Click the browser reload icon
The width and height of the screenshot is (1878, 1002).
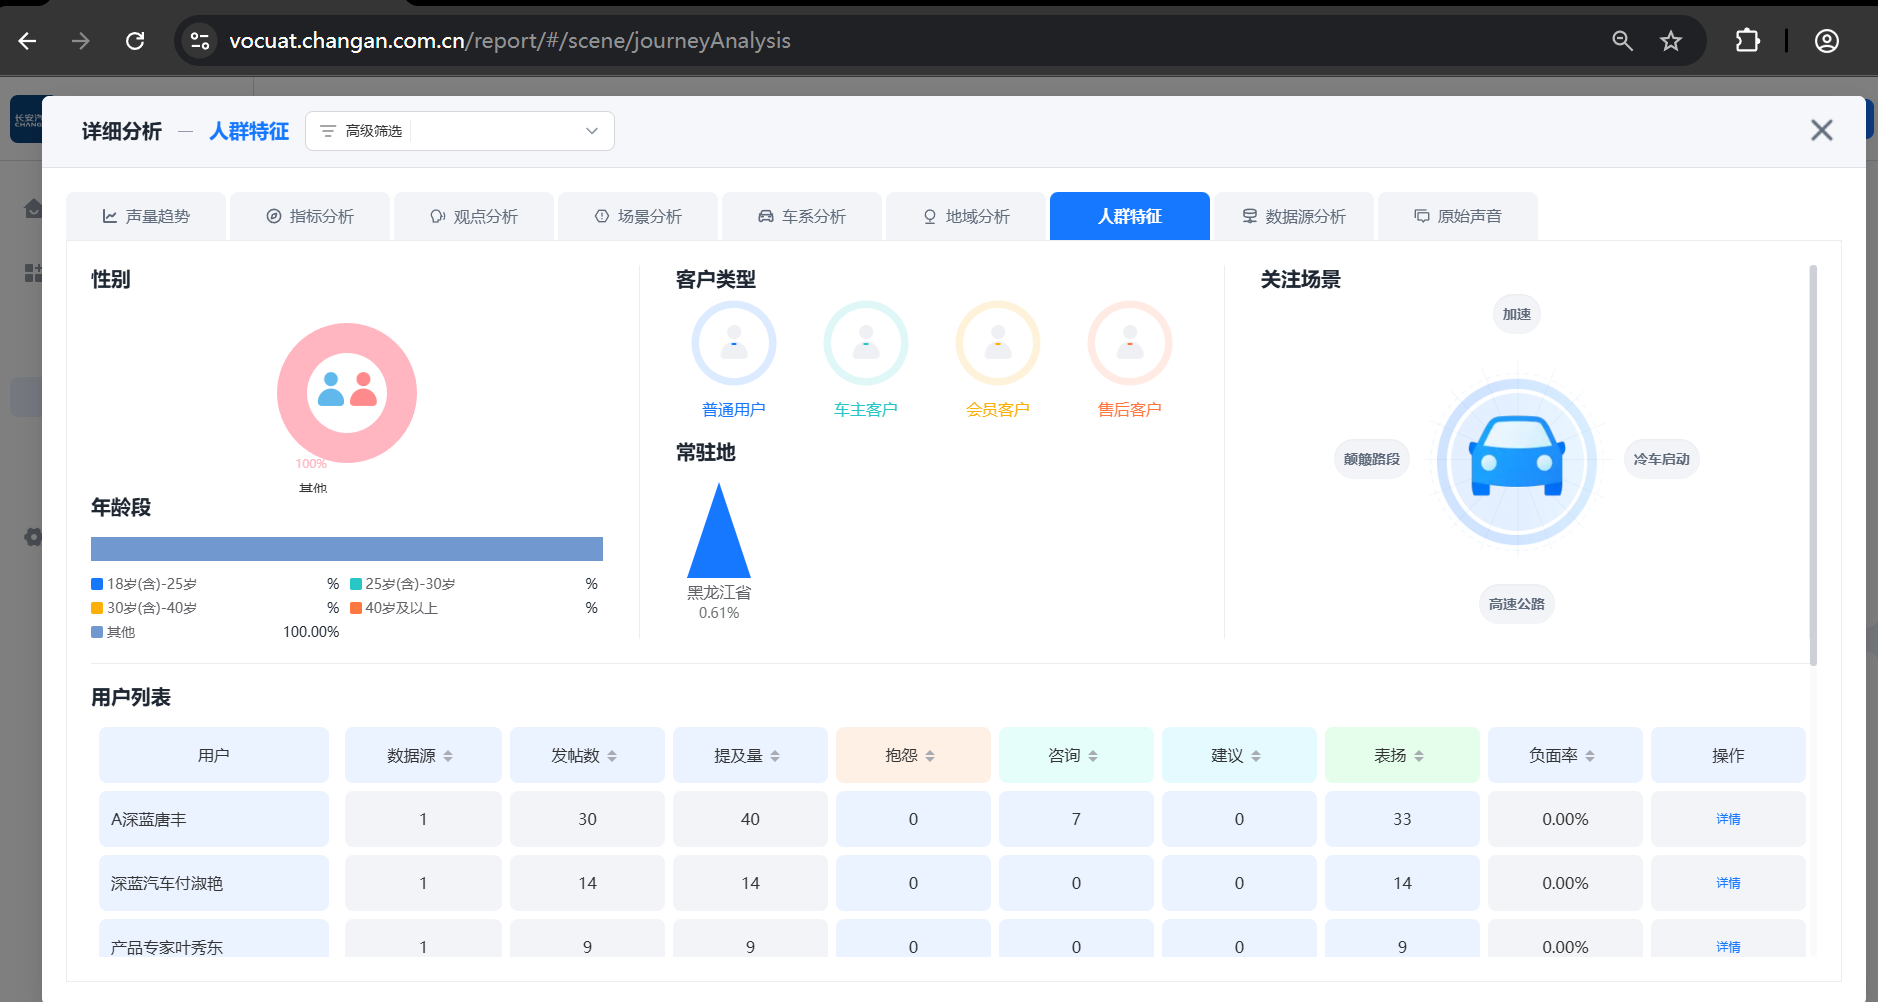[135, 41]
